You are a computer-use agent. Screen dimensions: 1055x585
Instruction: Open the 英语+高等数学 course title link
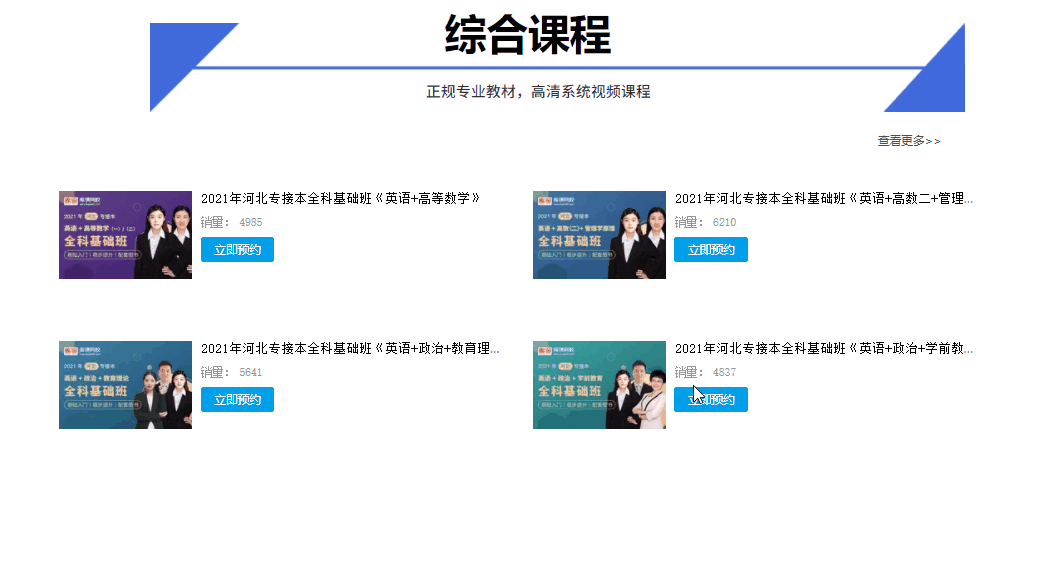point(341,198)
